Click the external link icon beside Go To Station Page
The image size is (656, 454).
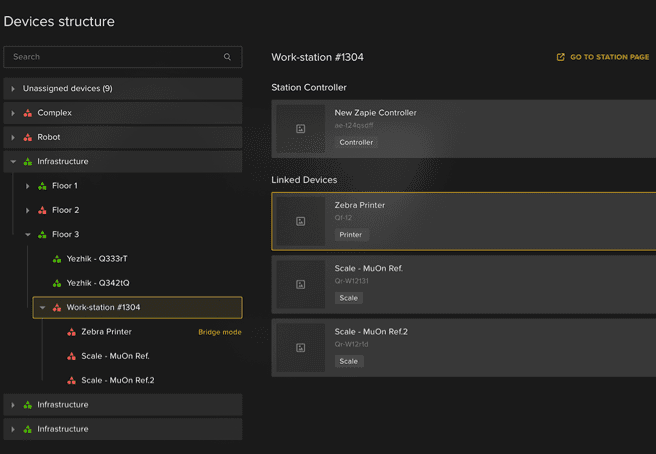click(561, 57)
